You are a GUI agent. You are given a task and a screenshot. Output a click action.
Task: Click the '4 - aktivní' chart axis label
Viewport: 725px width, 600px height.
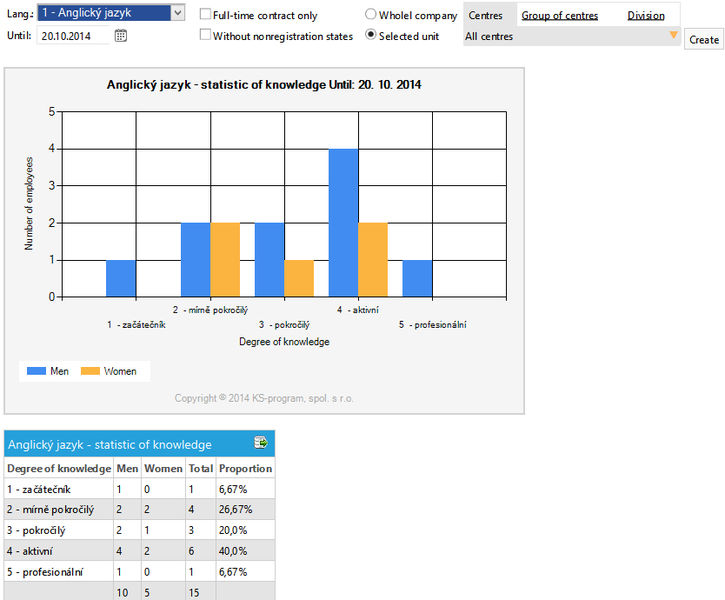pyautogui.click(x=358, y=310)
